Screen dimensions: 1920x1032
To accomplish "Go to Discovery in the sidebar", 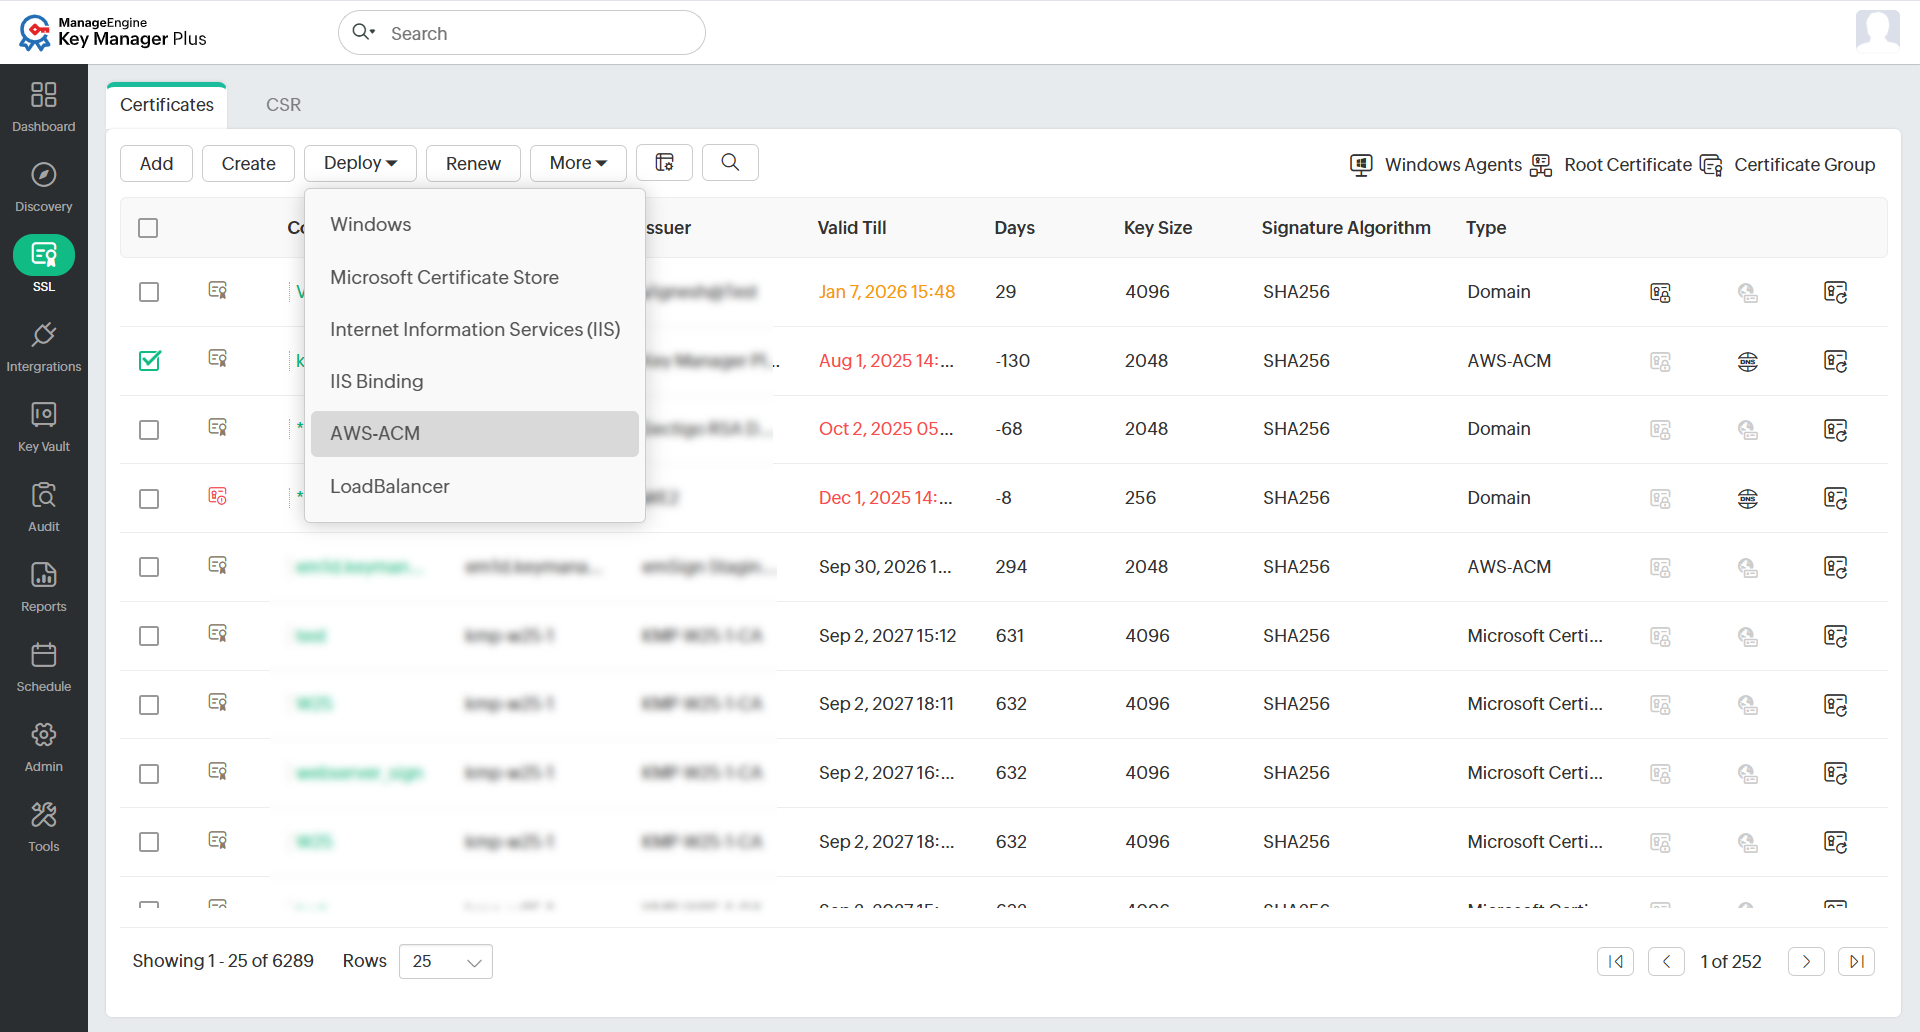I will pos(44,186).
